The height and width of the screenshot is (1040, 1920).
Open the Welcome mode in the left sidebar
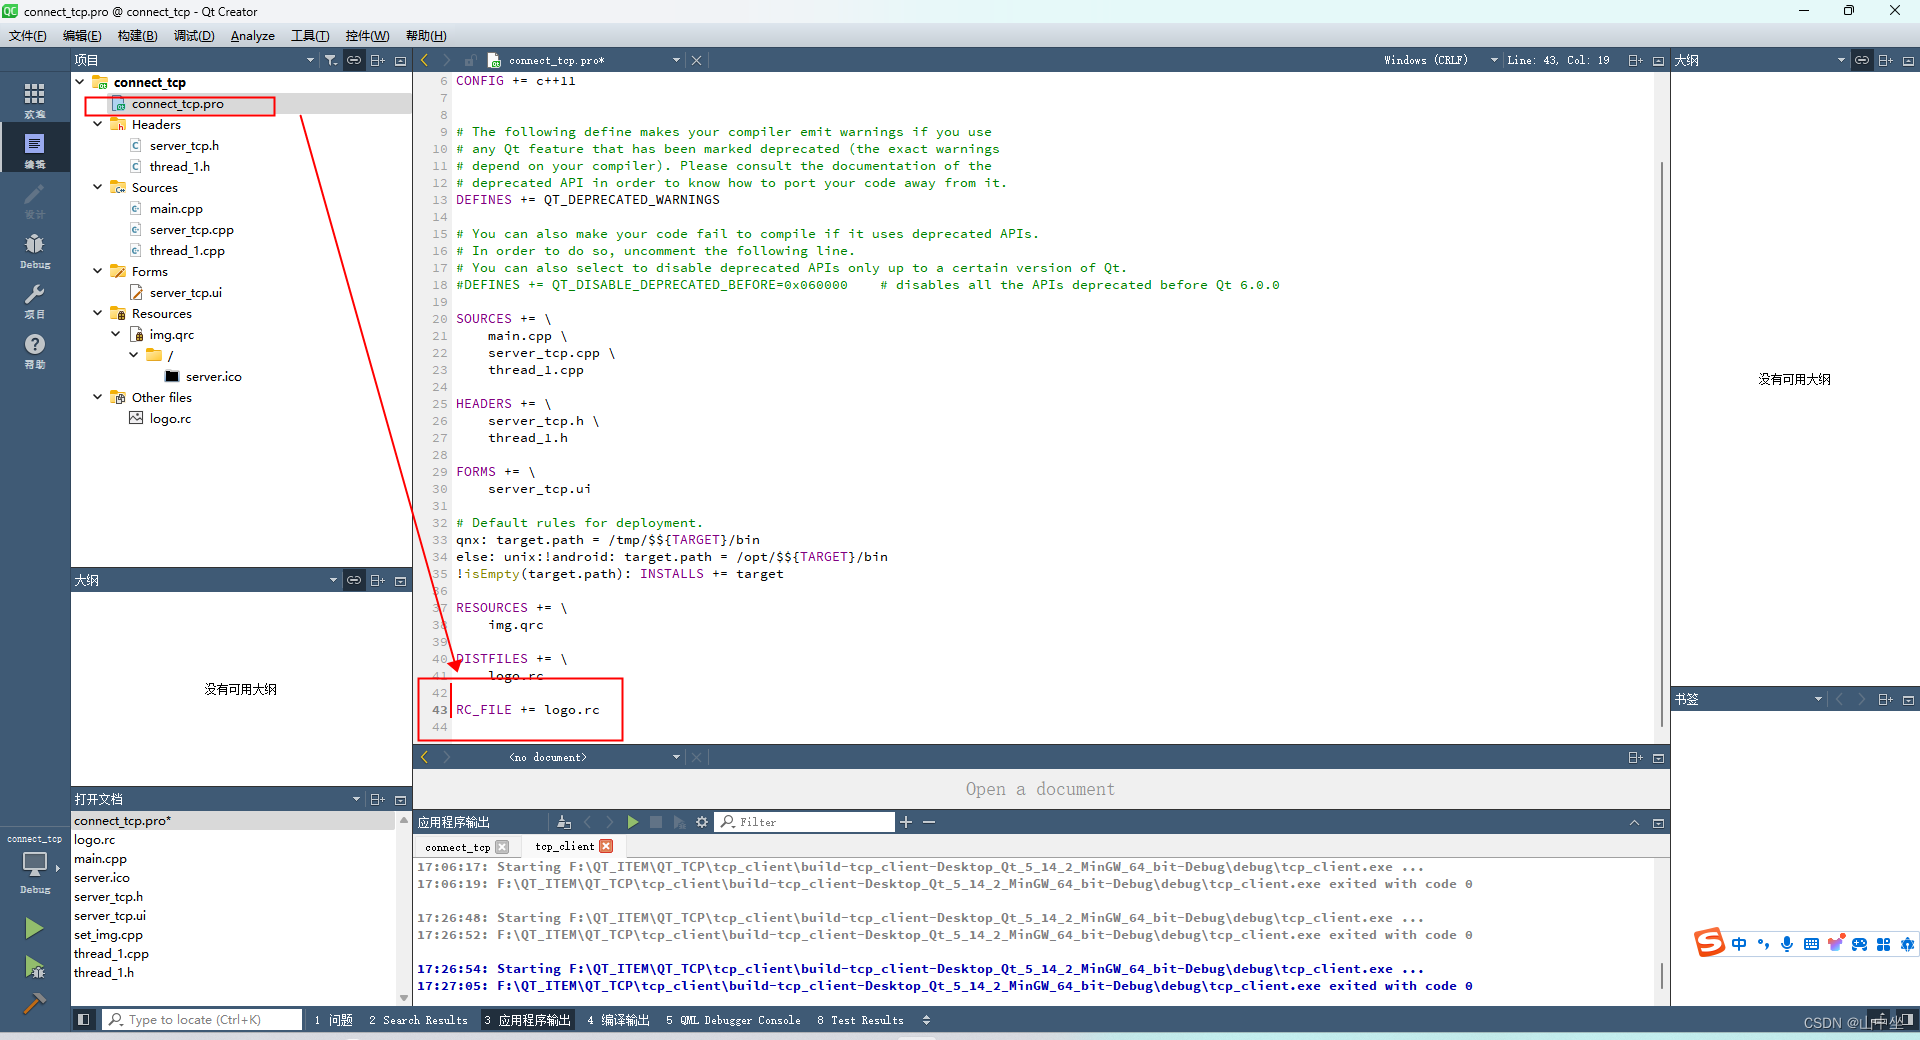[34, 100]
